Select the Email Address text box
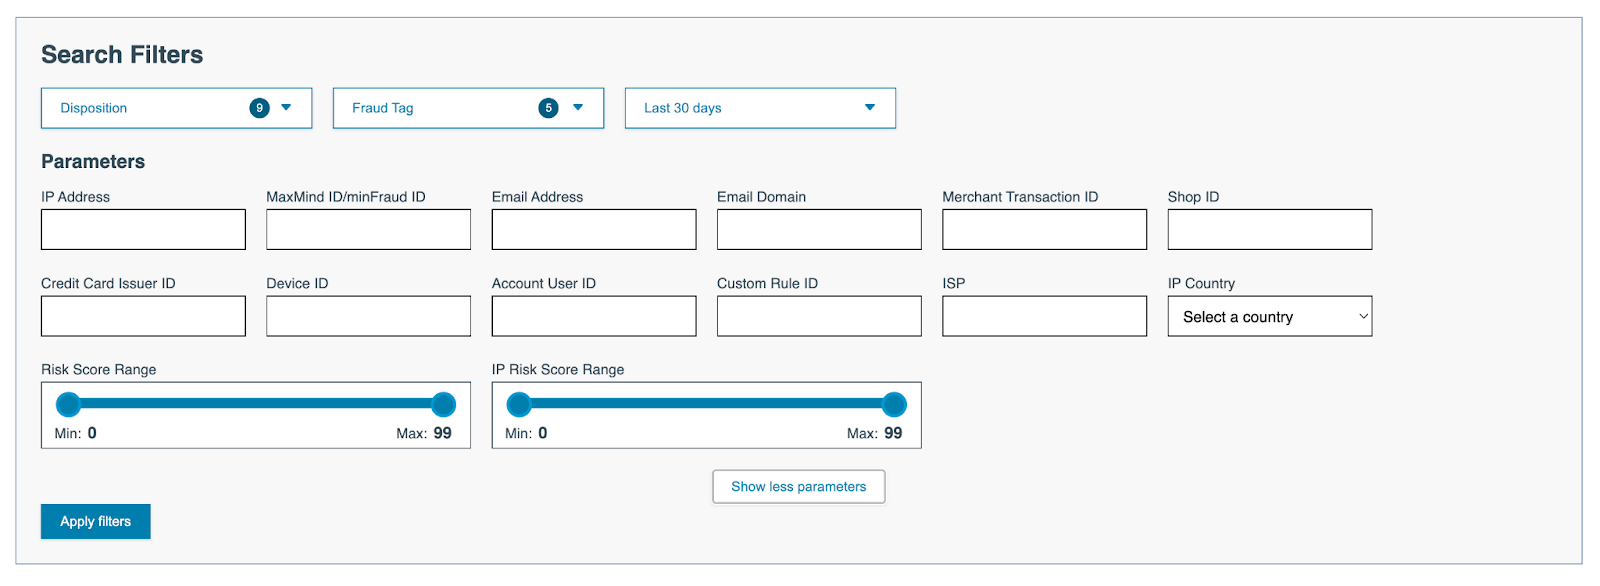Screen dimensions: 1600x586 594,229
